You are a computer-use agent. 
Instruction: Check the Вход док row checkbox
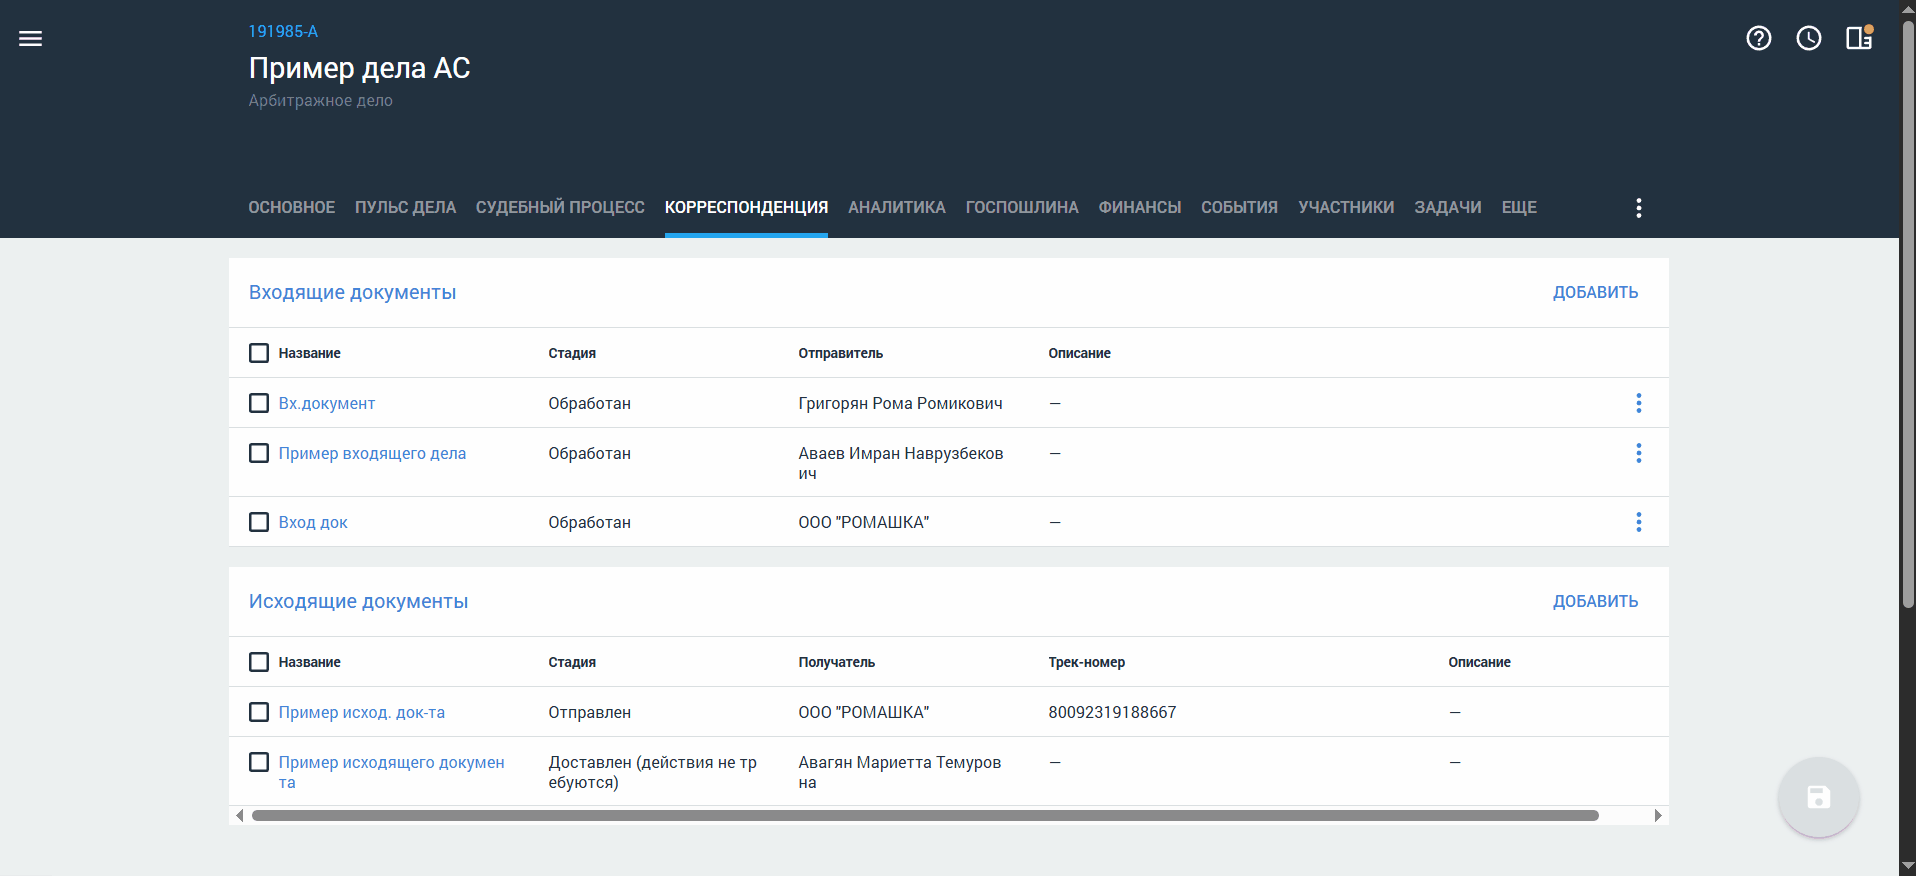click(x=259, y=522)
